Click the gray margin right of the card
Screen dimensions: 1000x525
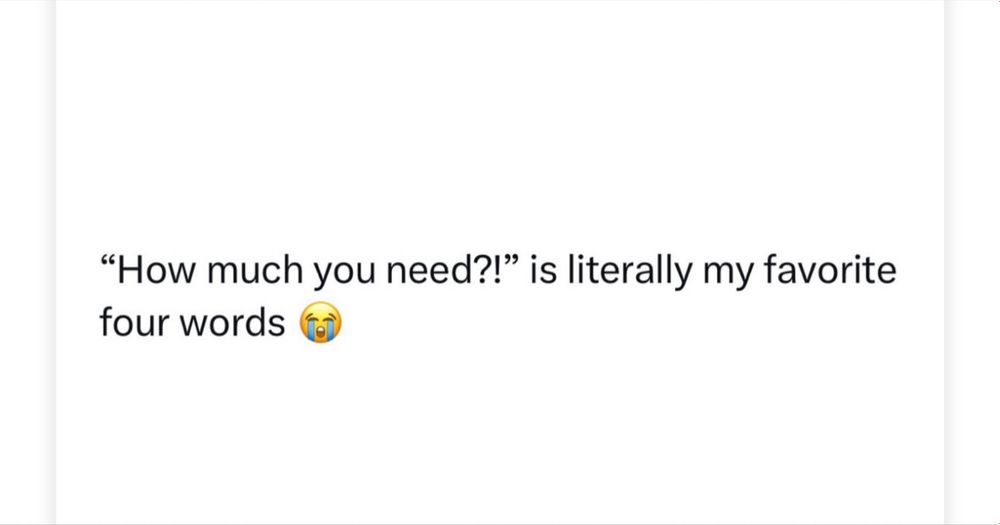(972, 262)
